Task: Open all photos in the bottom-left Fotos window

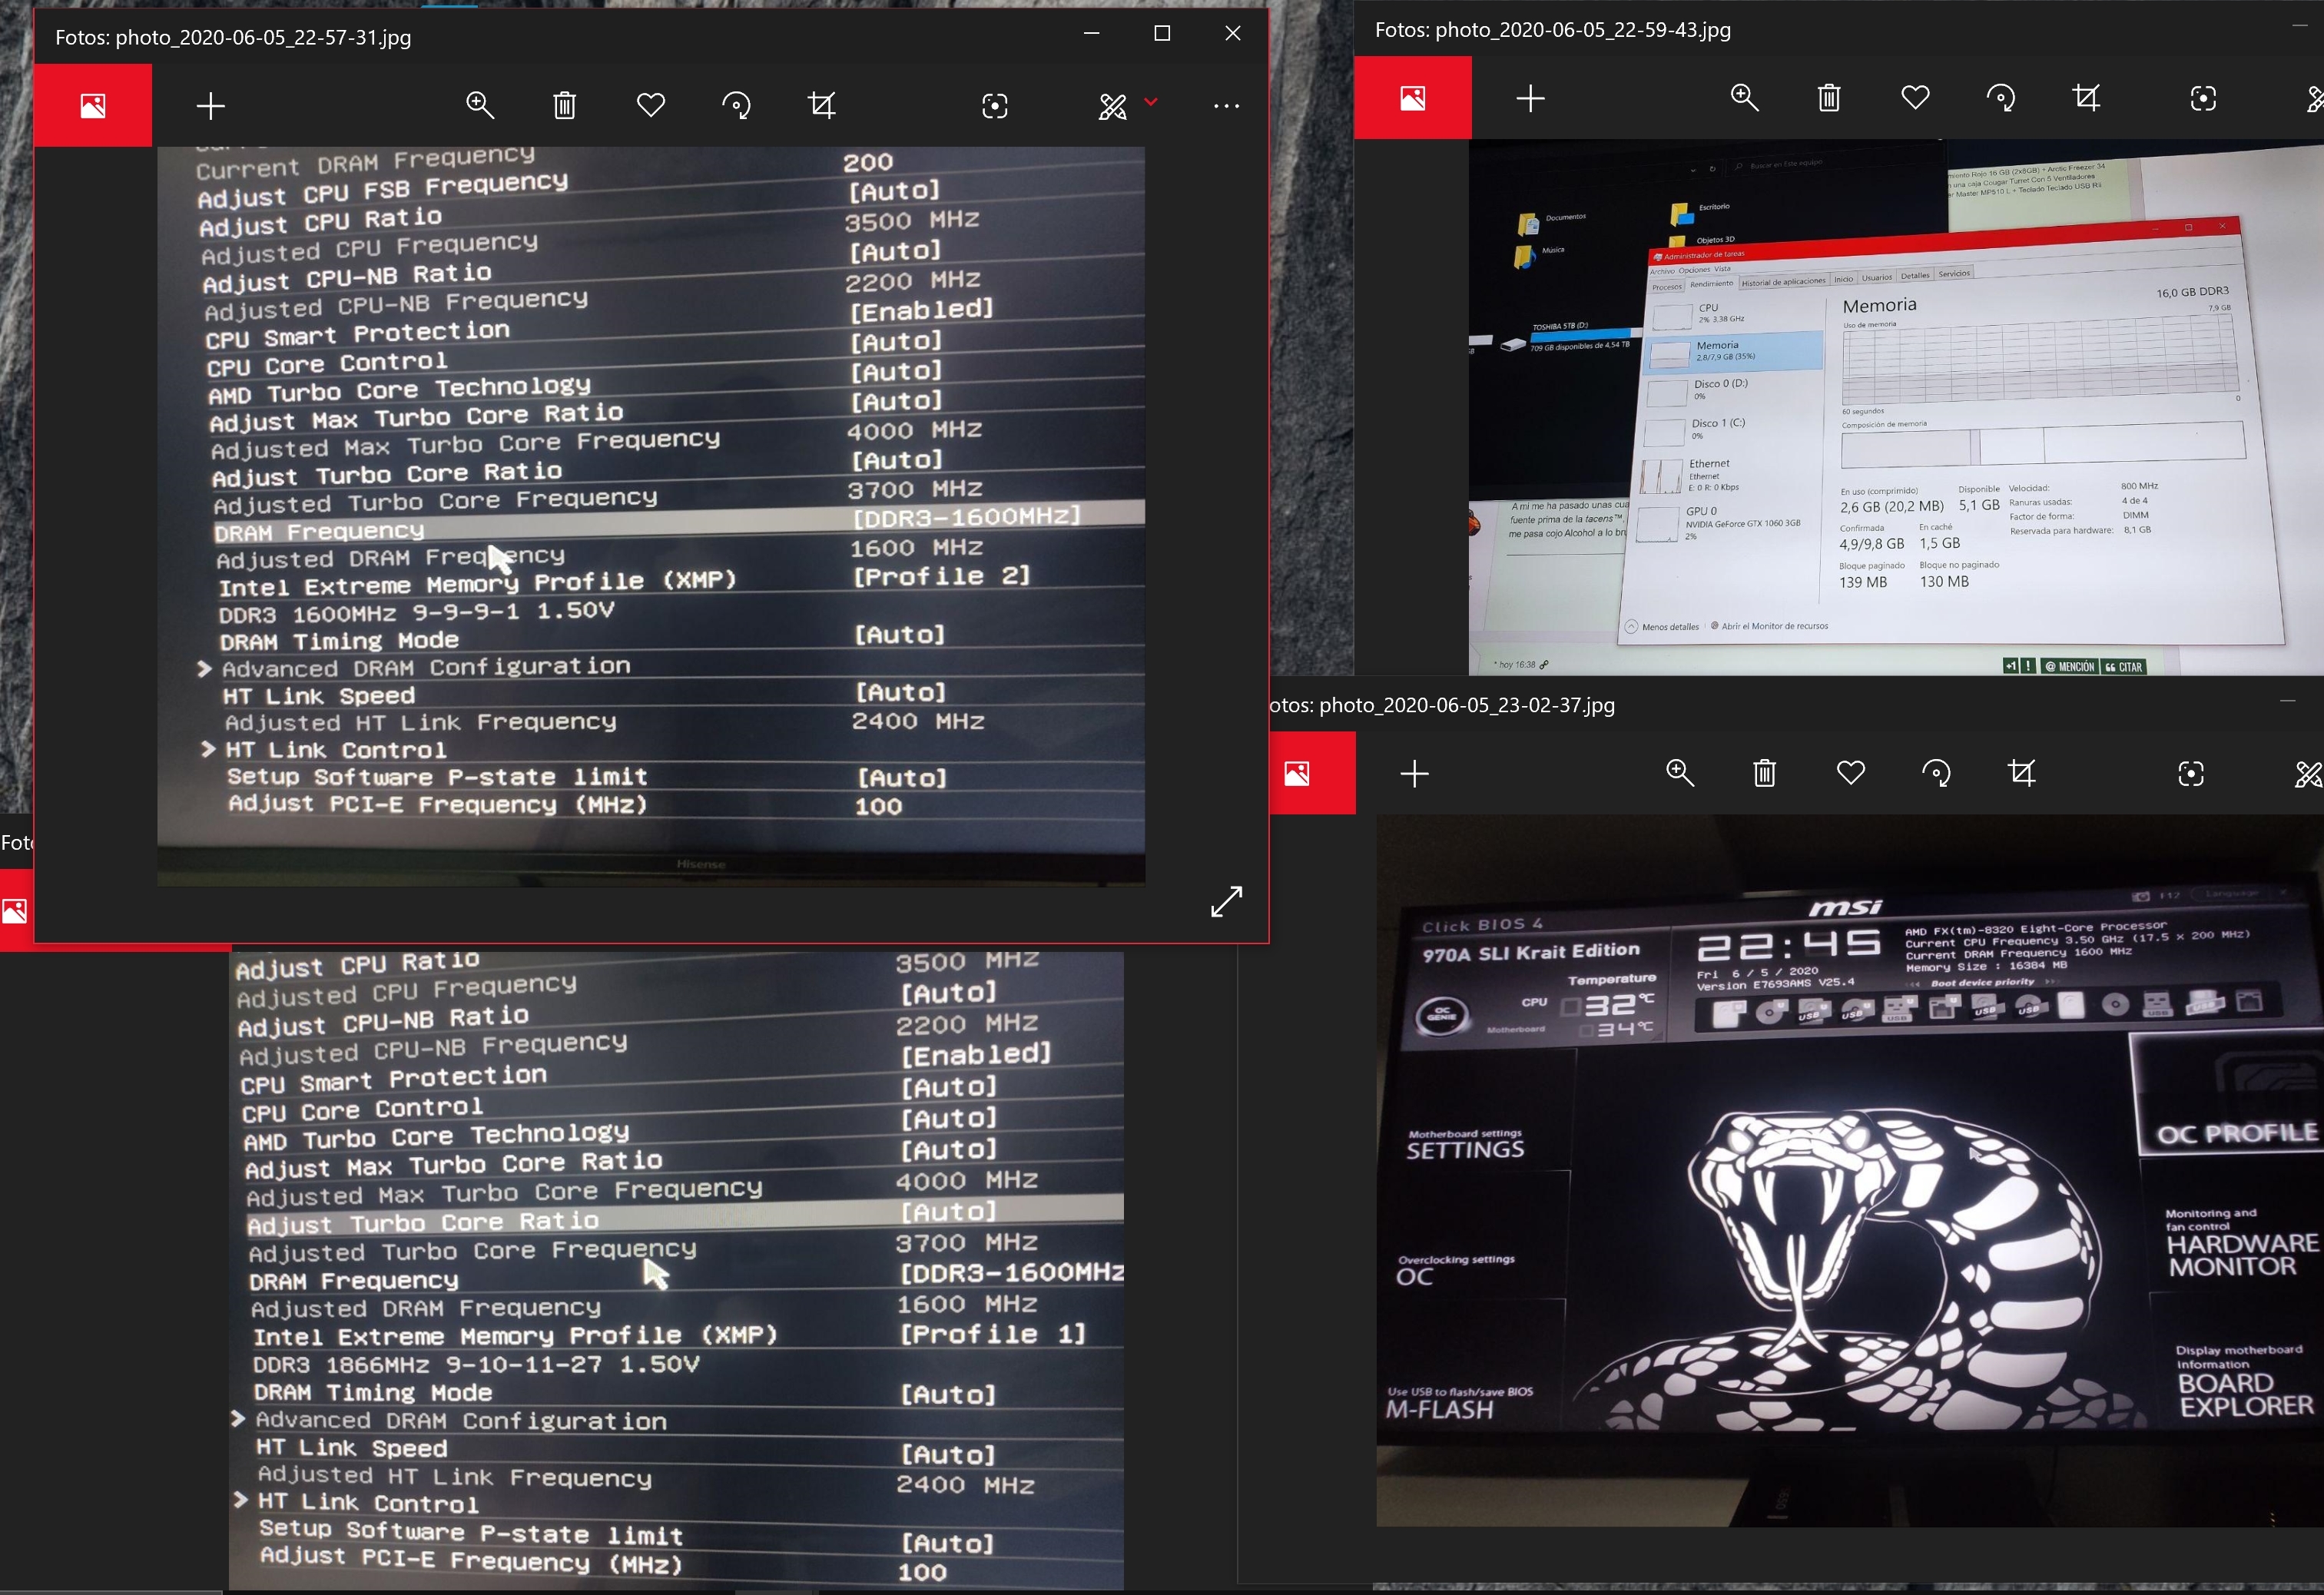Action: [15, 911]
